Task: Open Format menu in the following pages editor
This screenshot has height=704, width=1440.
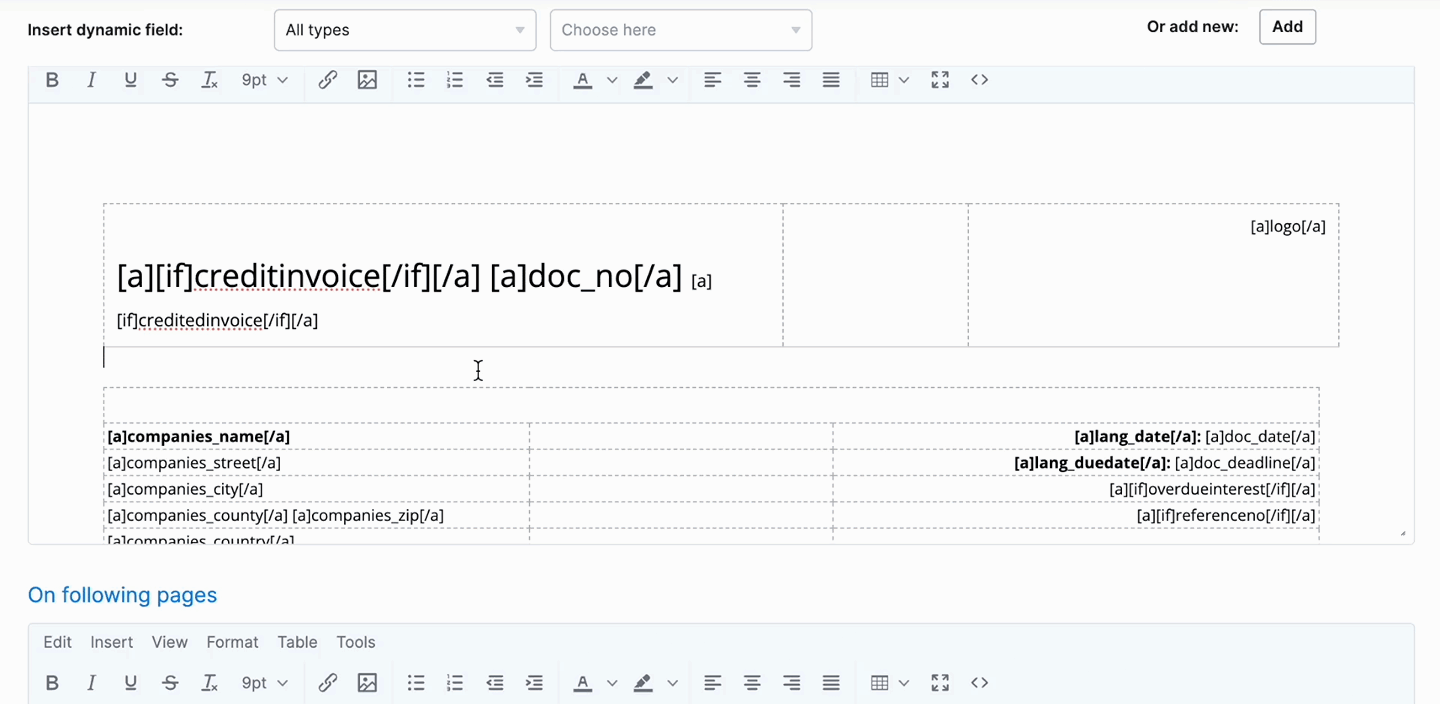Action: point(232,642)
